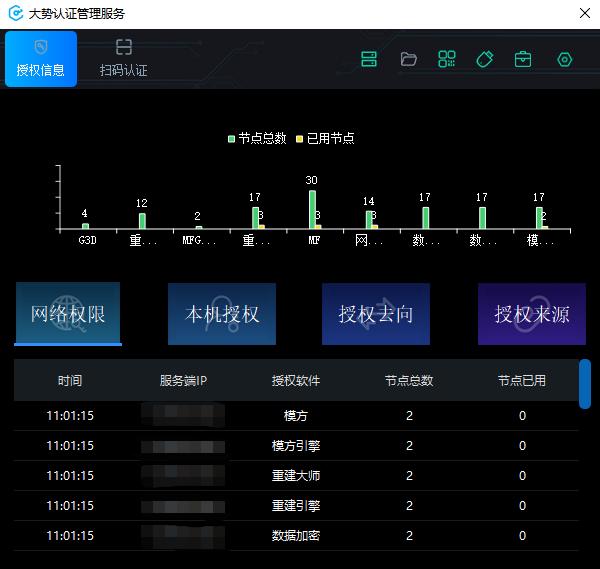600x569 pixels.
Task: Click the 节点已用 column header
Action: [522, 380]
